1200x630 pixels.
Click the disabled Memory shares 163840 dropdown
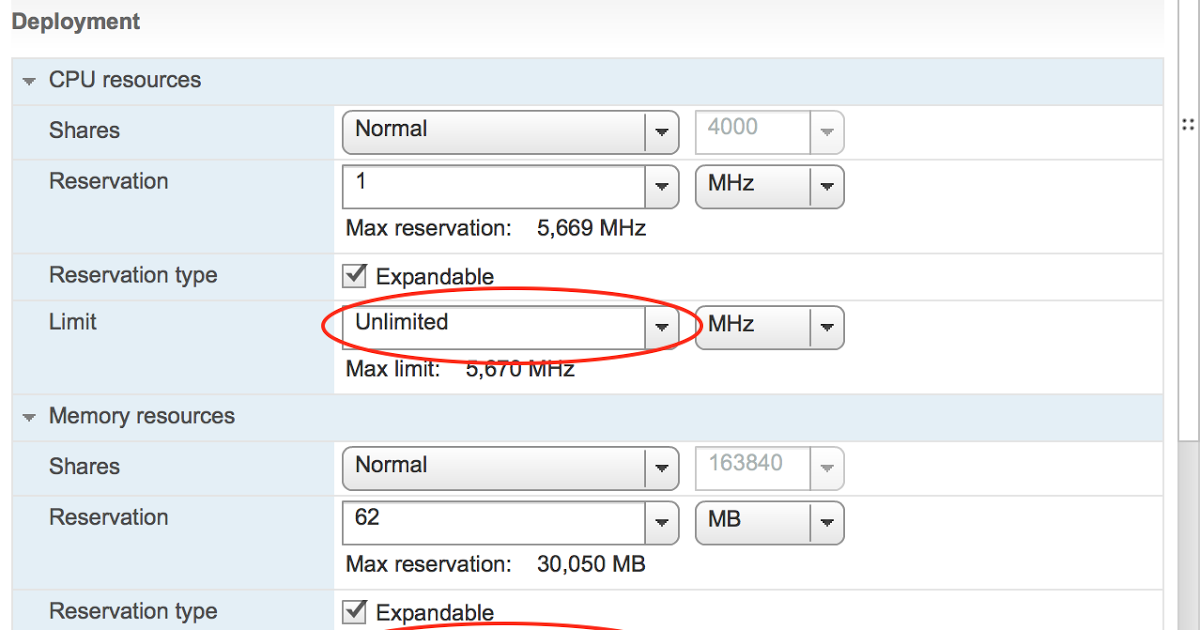[x=769, y=467]
